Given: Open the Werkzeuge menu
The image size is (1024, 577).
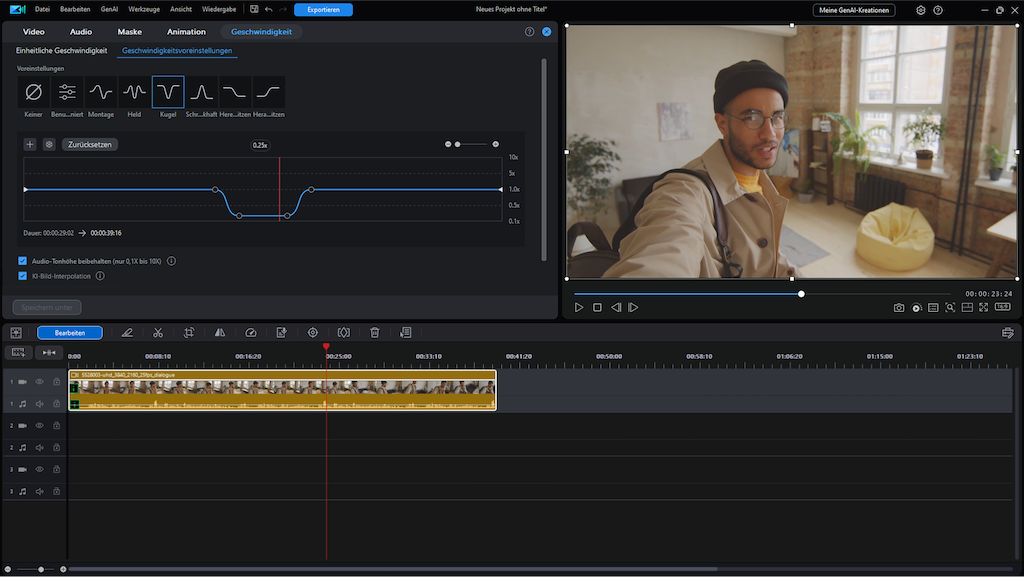Looking at the screenshot, I should tap(144, 10).
